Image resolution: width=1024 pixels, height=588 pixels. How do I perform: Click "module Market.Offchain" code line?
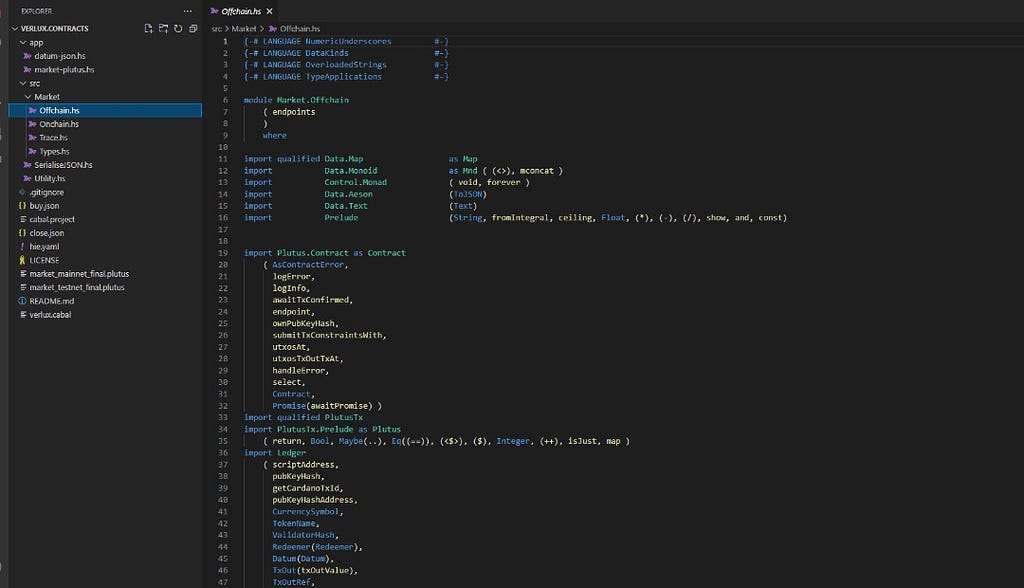[296, 100]
